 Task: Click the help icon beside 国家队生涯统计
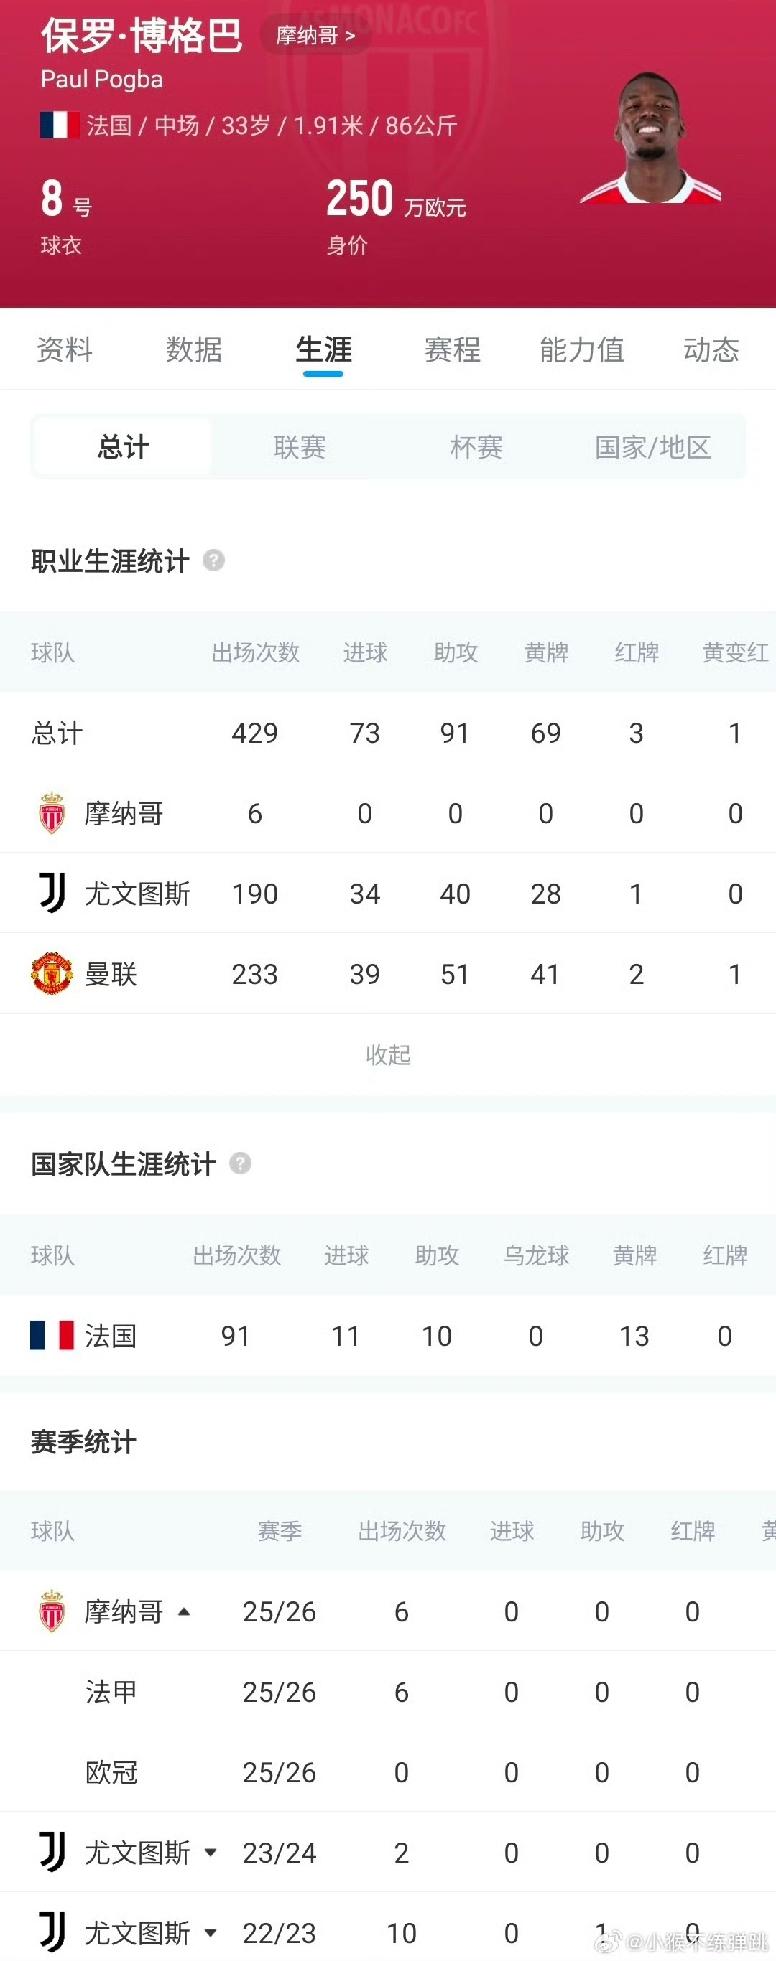pyautogui.click(x=240, y=1163)
